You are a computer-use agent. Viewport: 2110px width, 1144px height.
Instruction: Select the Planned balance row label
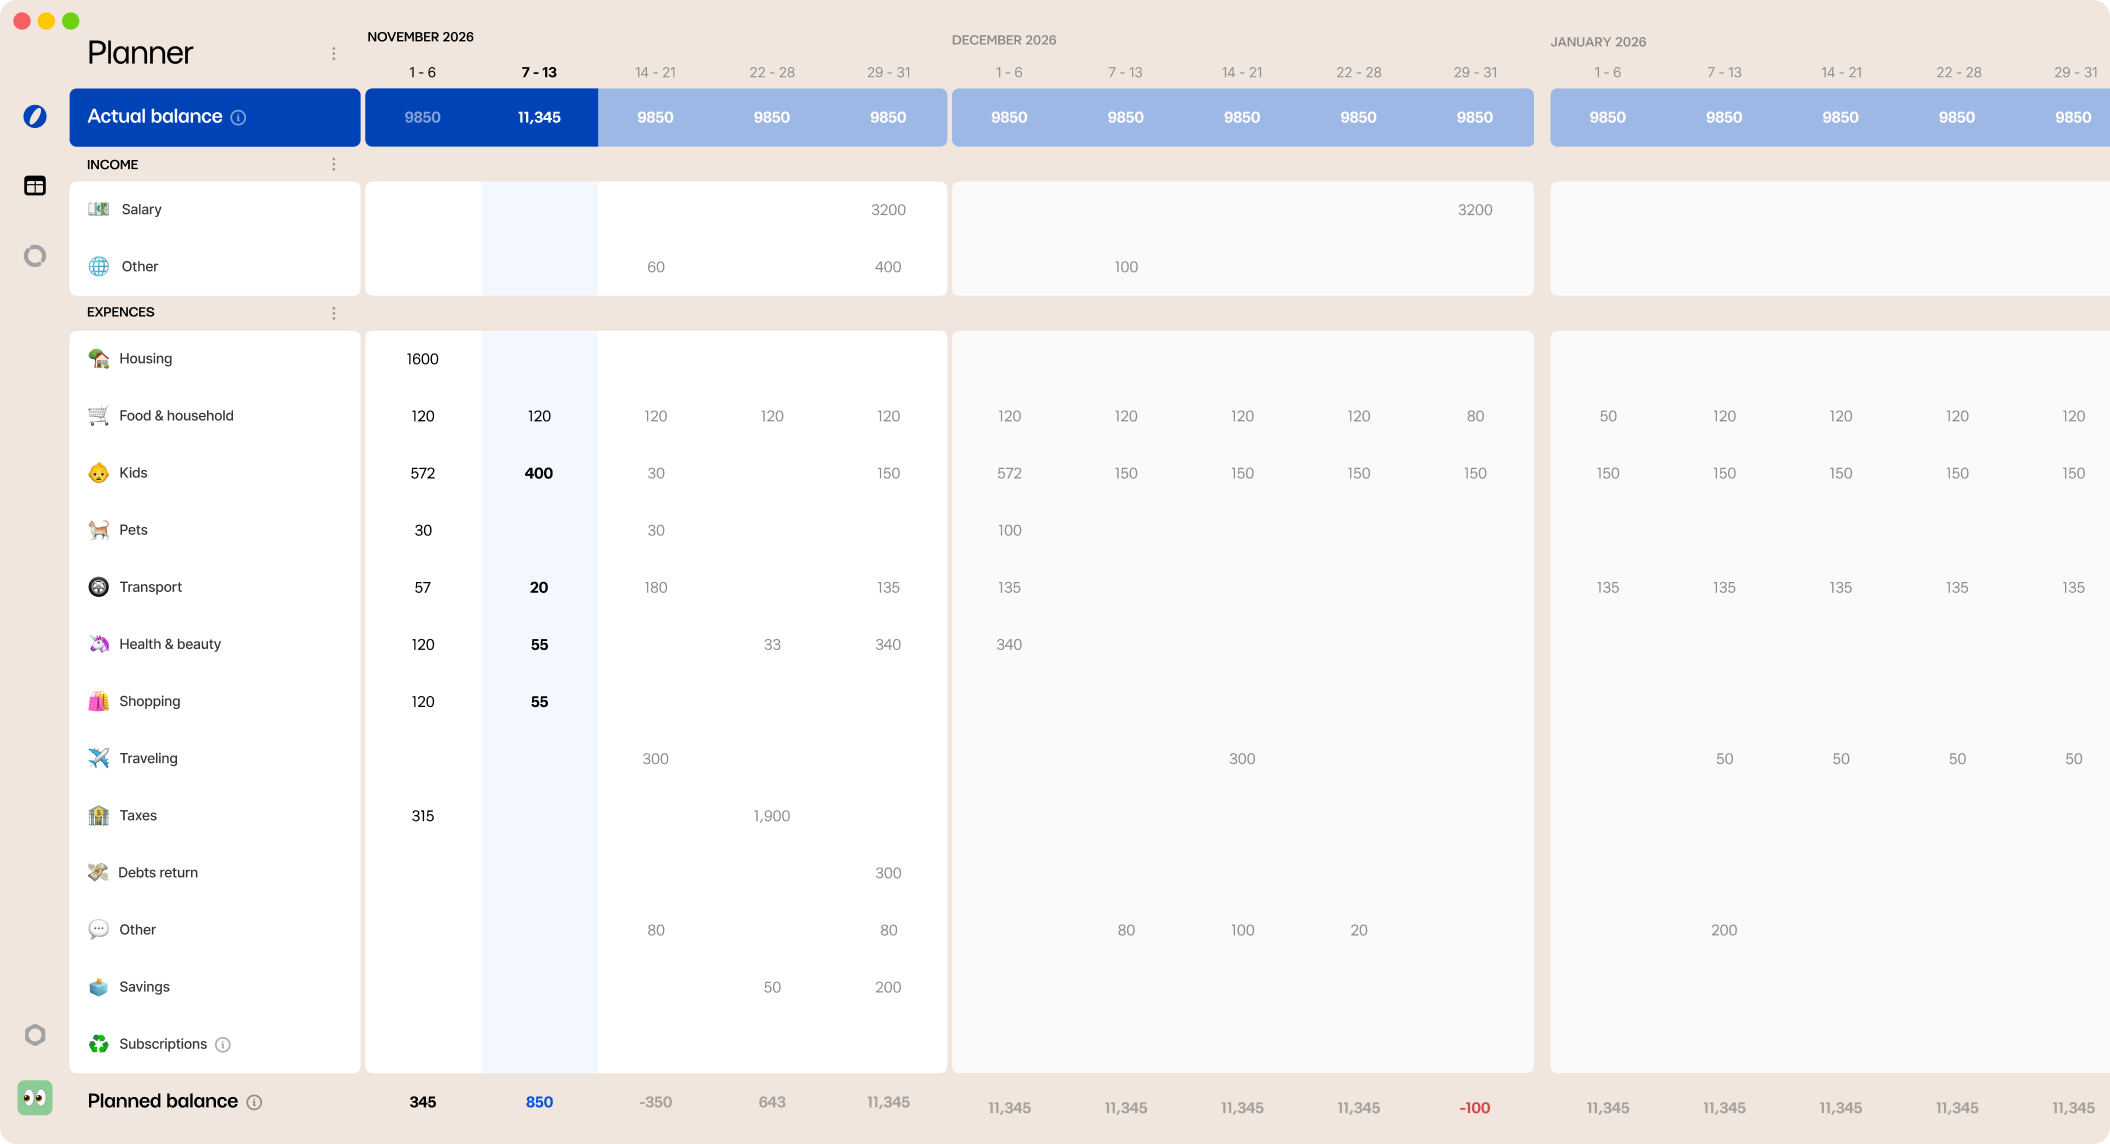[x=163, y=1101]
